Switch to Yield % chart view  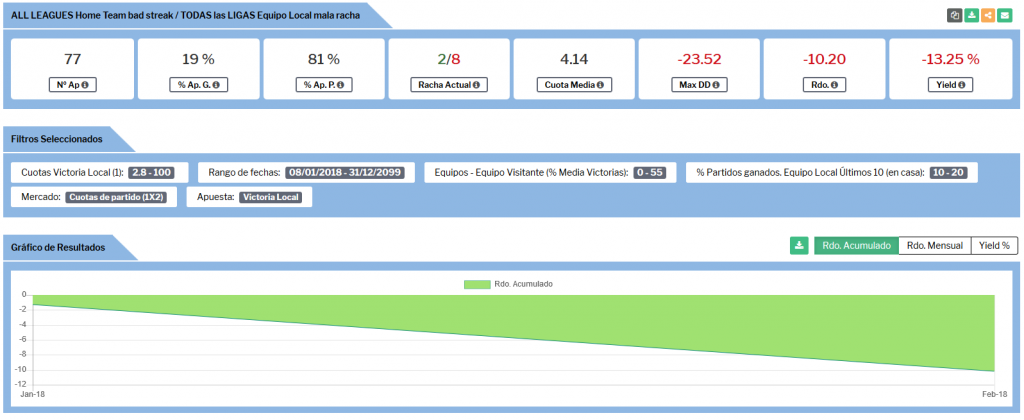tap(994, 245)
